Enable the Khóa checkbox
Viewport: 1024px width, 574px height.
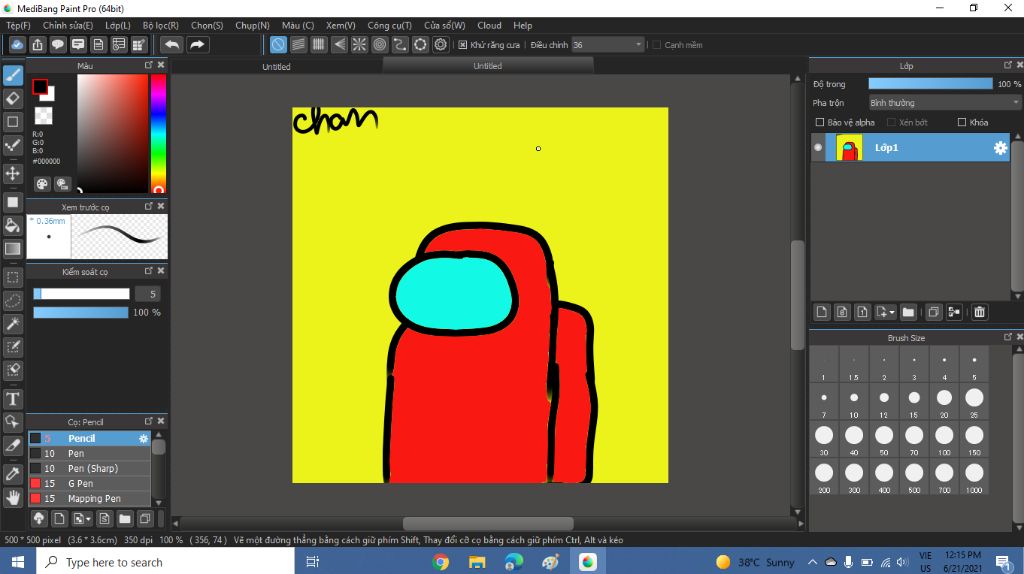click(961, 122)
